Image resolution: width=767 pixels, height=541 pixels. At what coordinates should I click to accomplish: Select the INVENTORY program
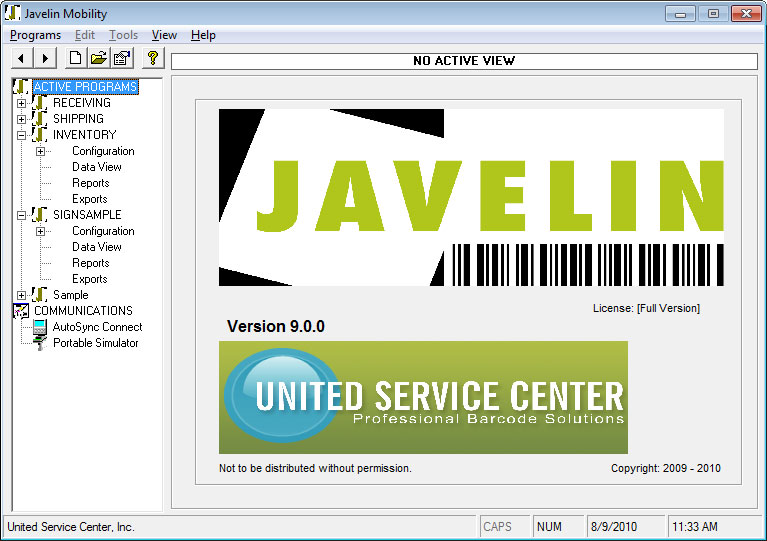85,135
